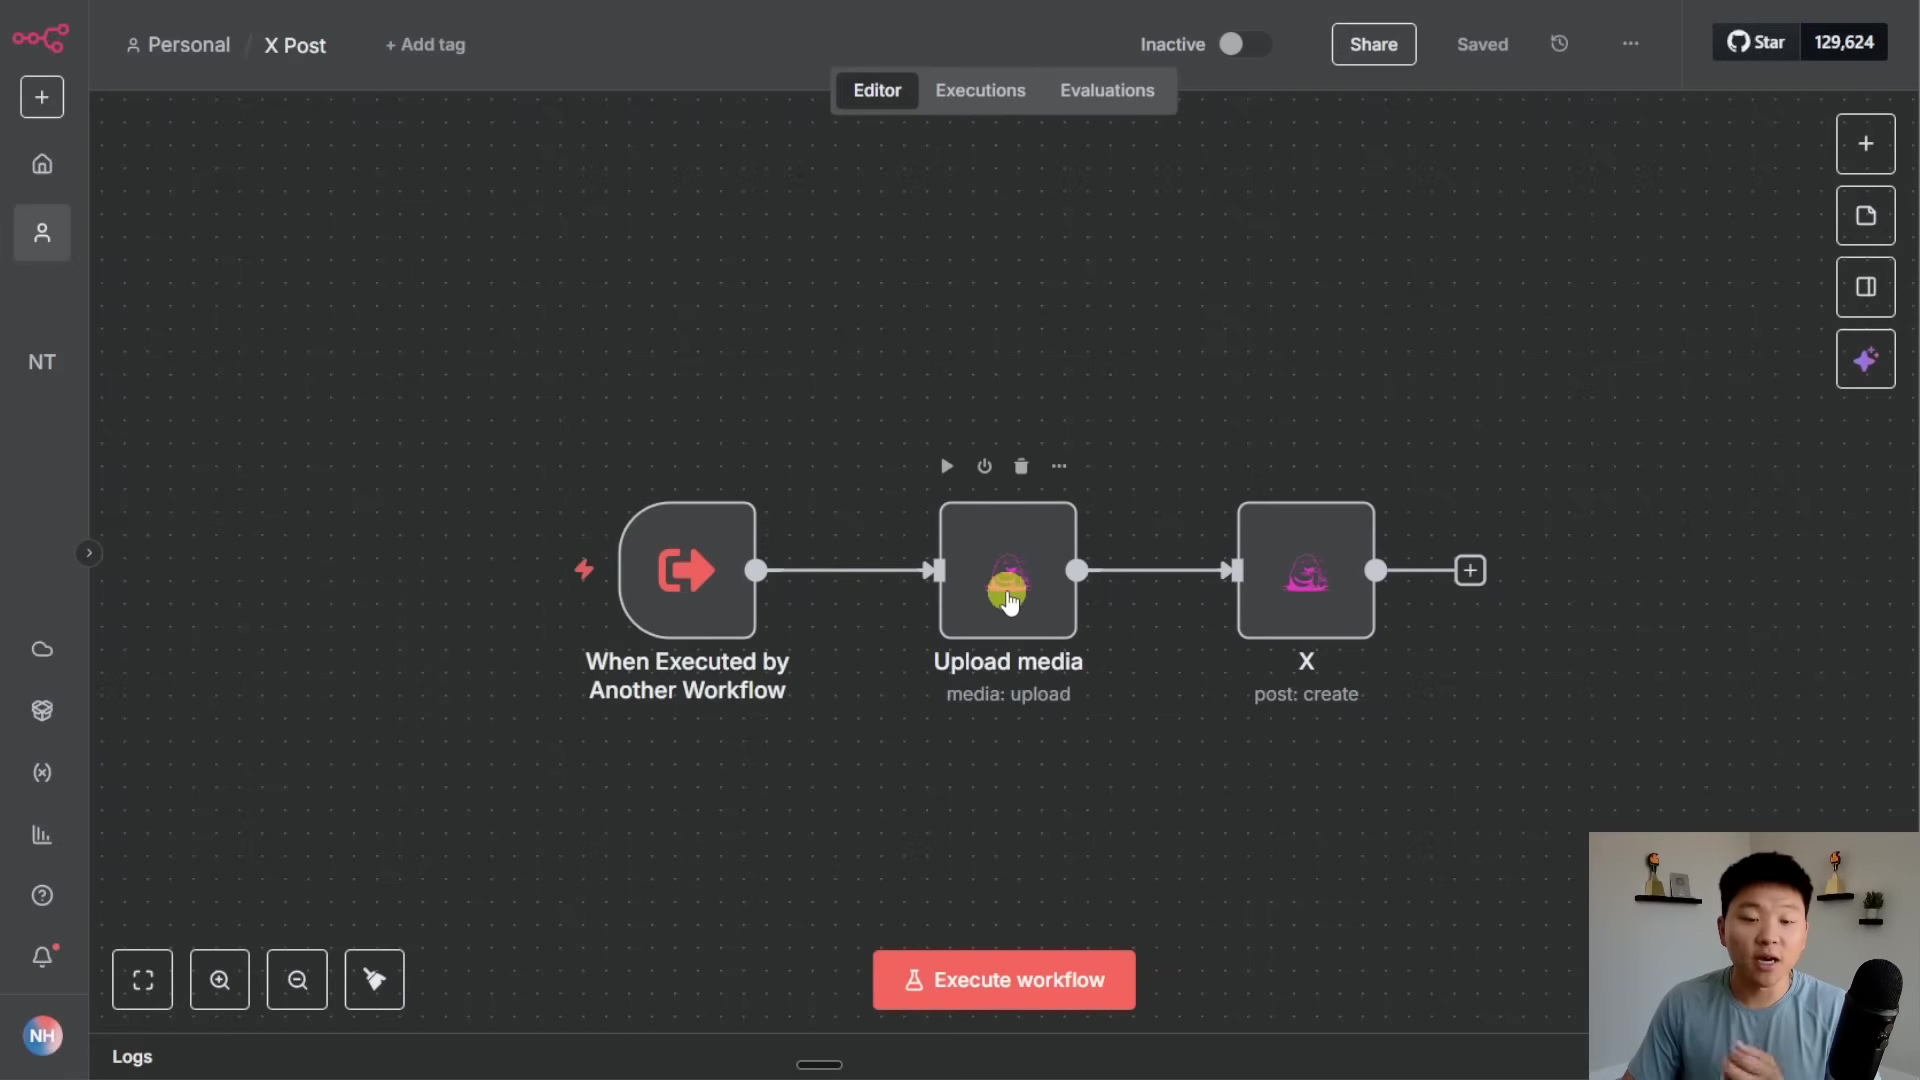Add a sticky note to canvas
This screenshot has height=1080, width=1920.
coord(1865,216)
